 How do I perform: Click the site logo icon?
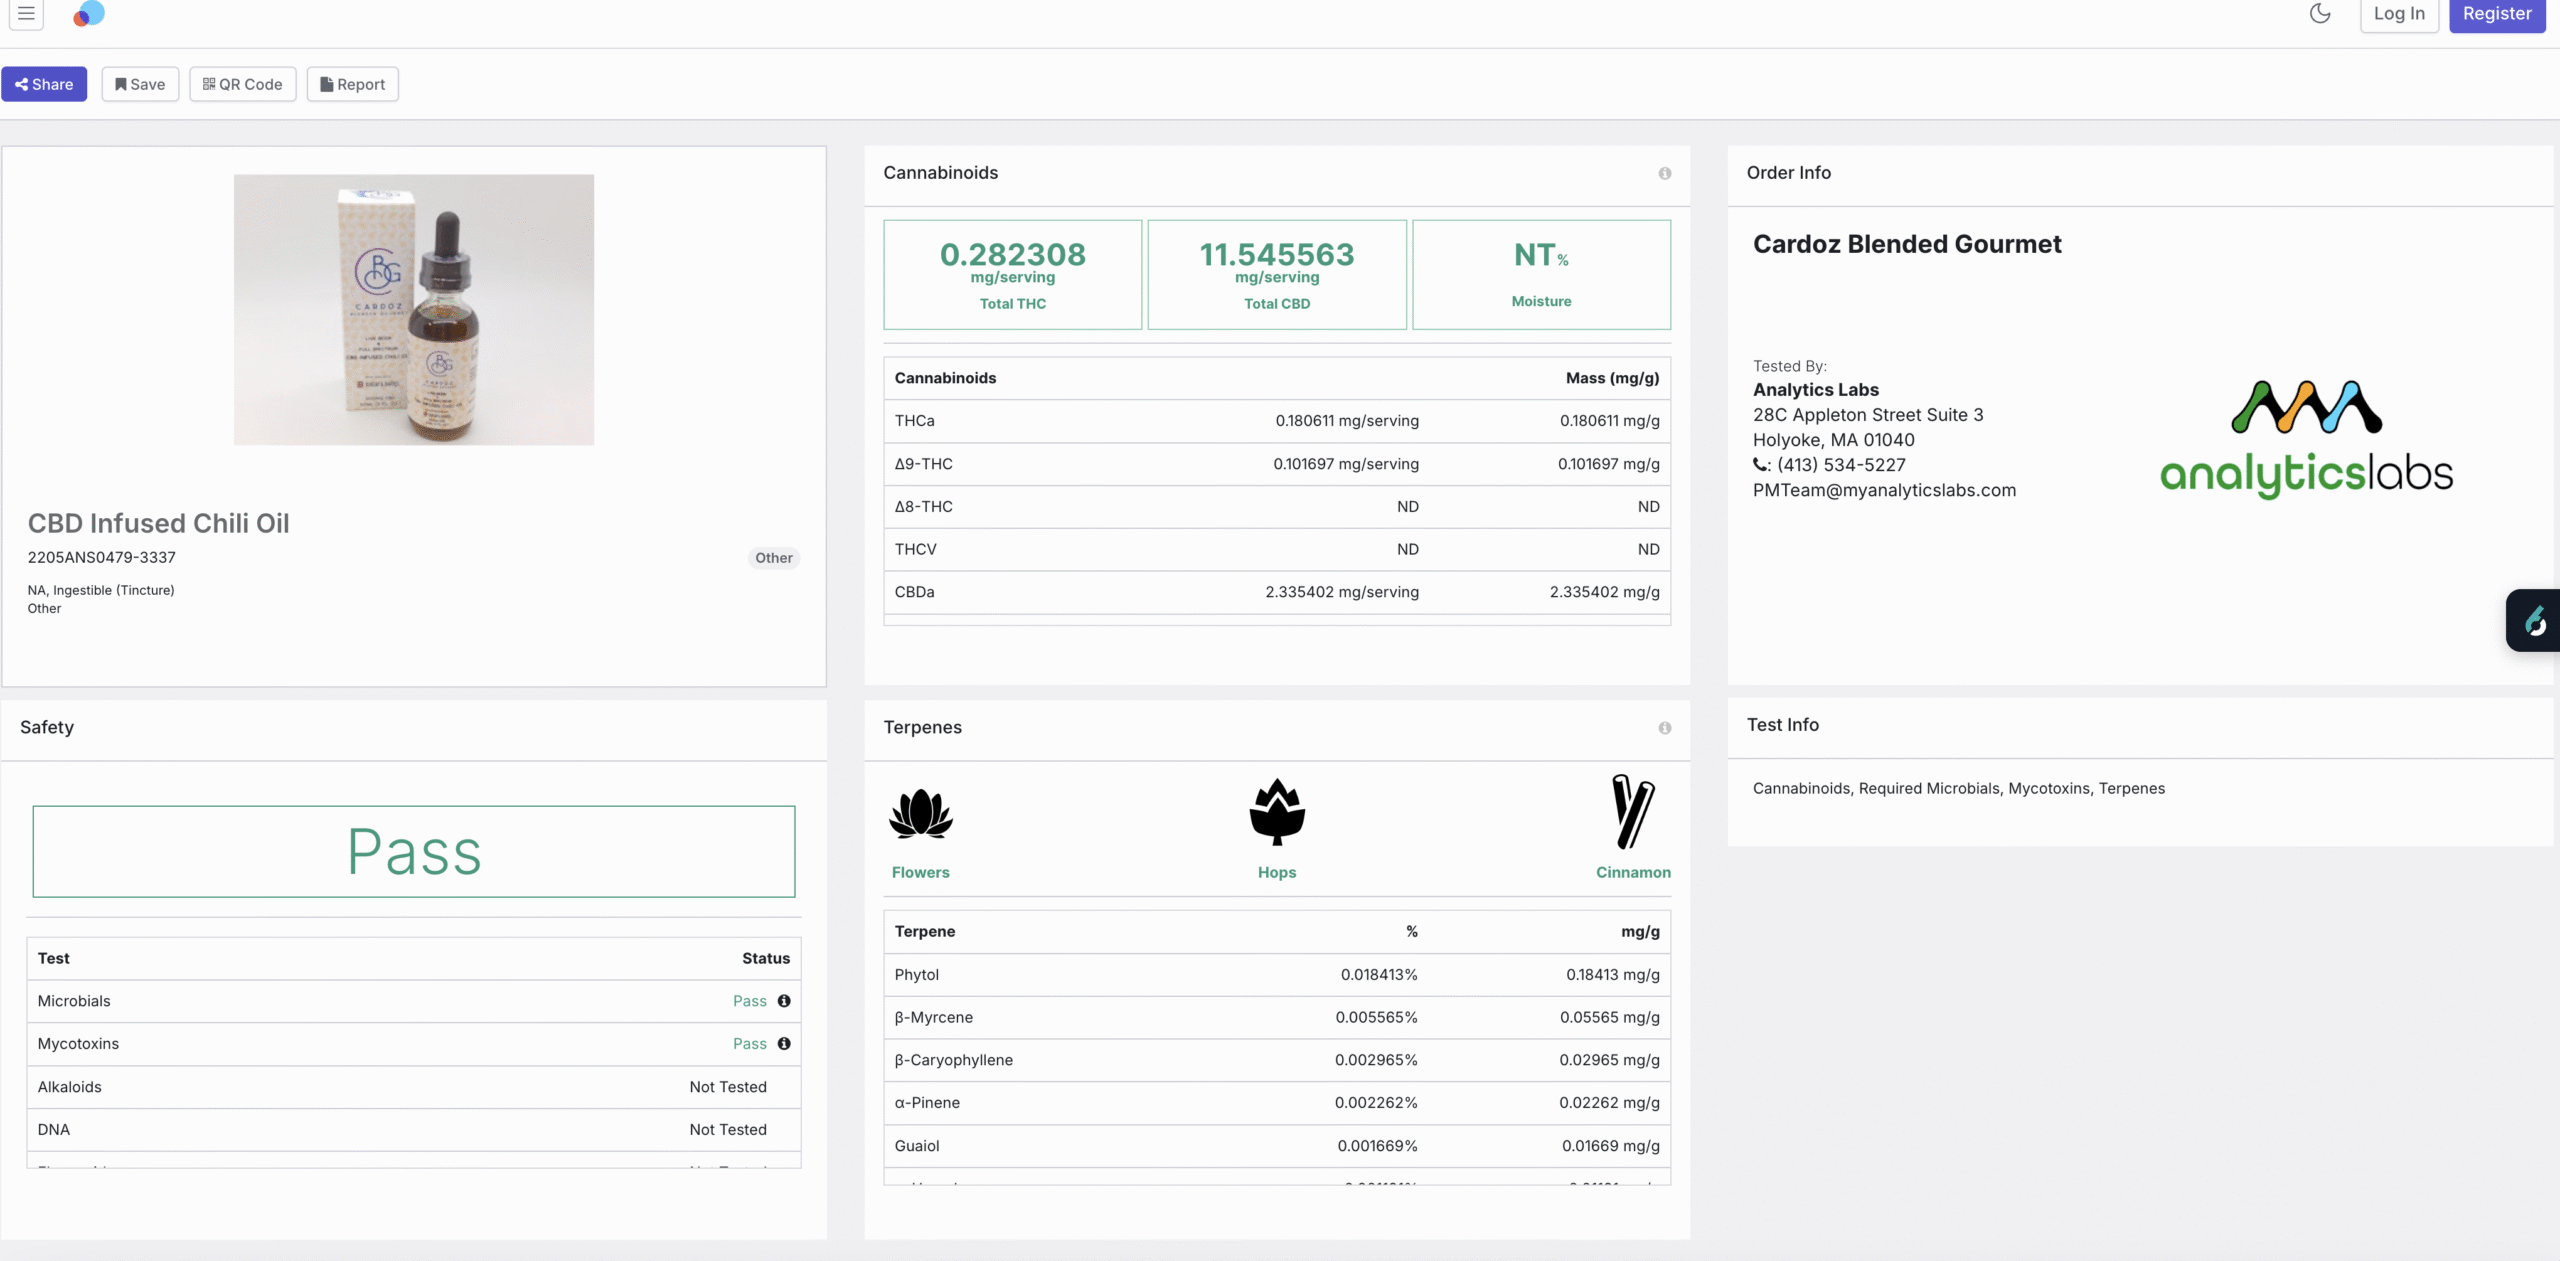[x=89, y=13]
